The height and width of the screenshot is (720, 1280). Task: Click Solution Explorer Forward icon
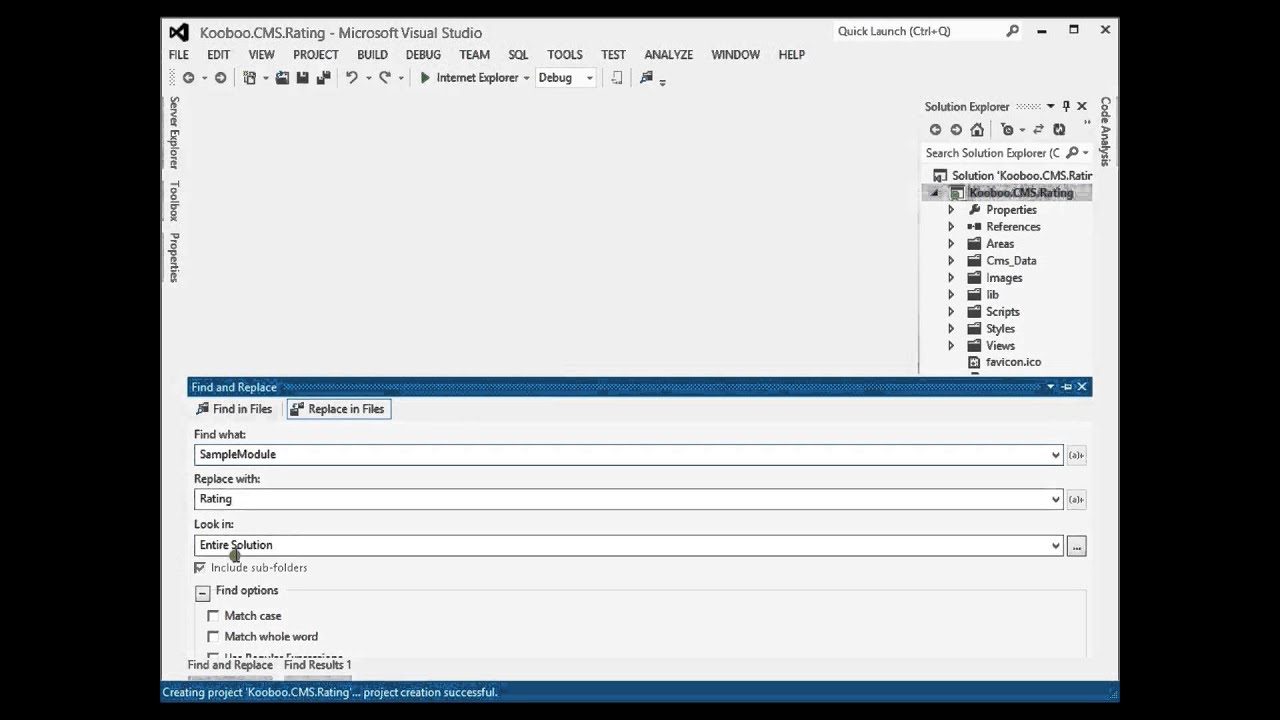point(956,130)
